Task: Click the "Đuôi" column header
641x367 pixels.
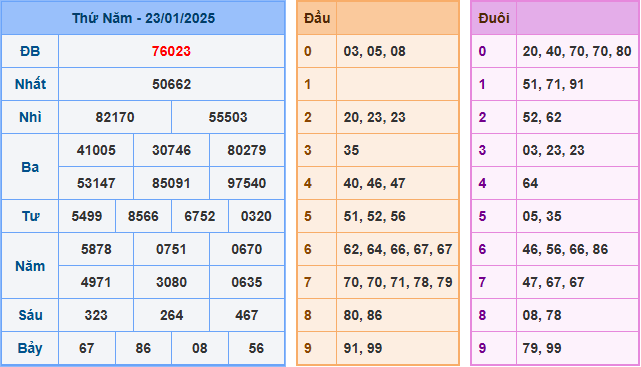Action: pos(494,18)
